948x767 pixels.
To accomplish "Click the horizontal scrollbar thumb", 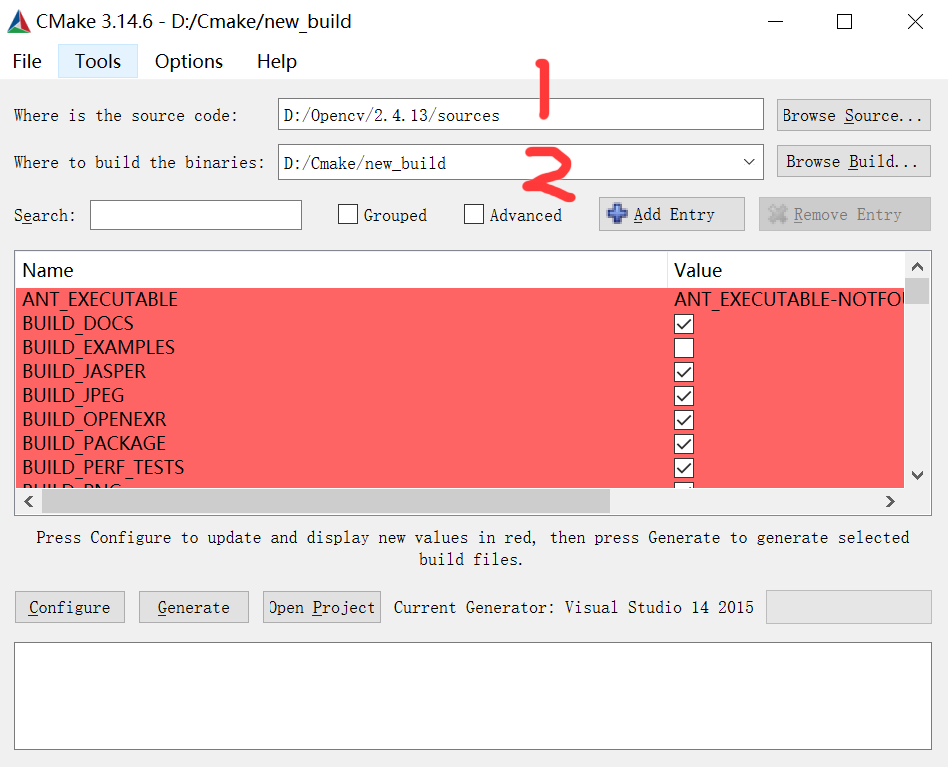I will point(325,501).
